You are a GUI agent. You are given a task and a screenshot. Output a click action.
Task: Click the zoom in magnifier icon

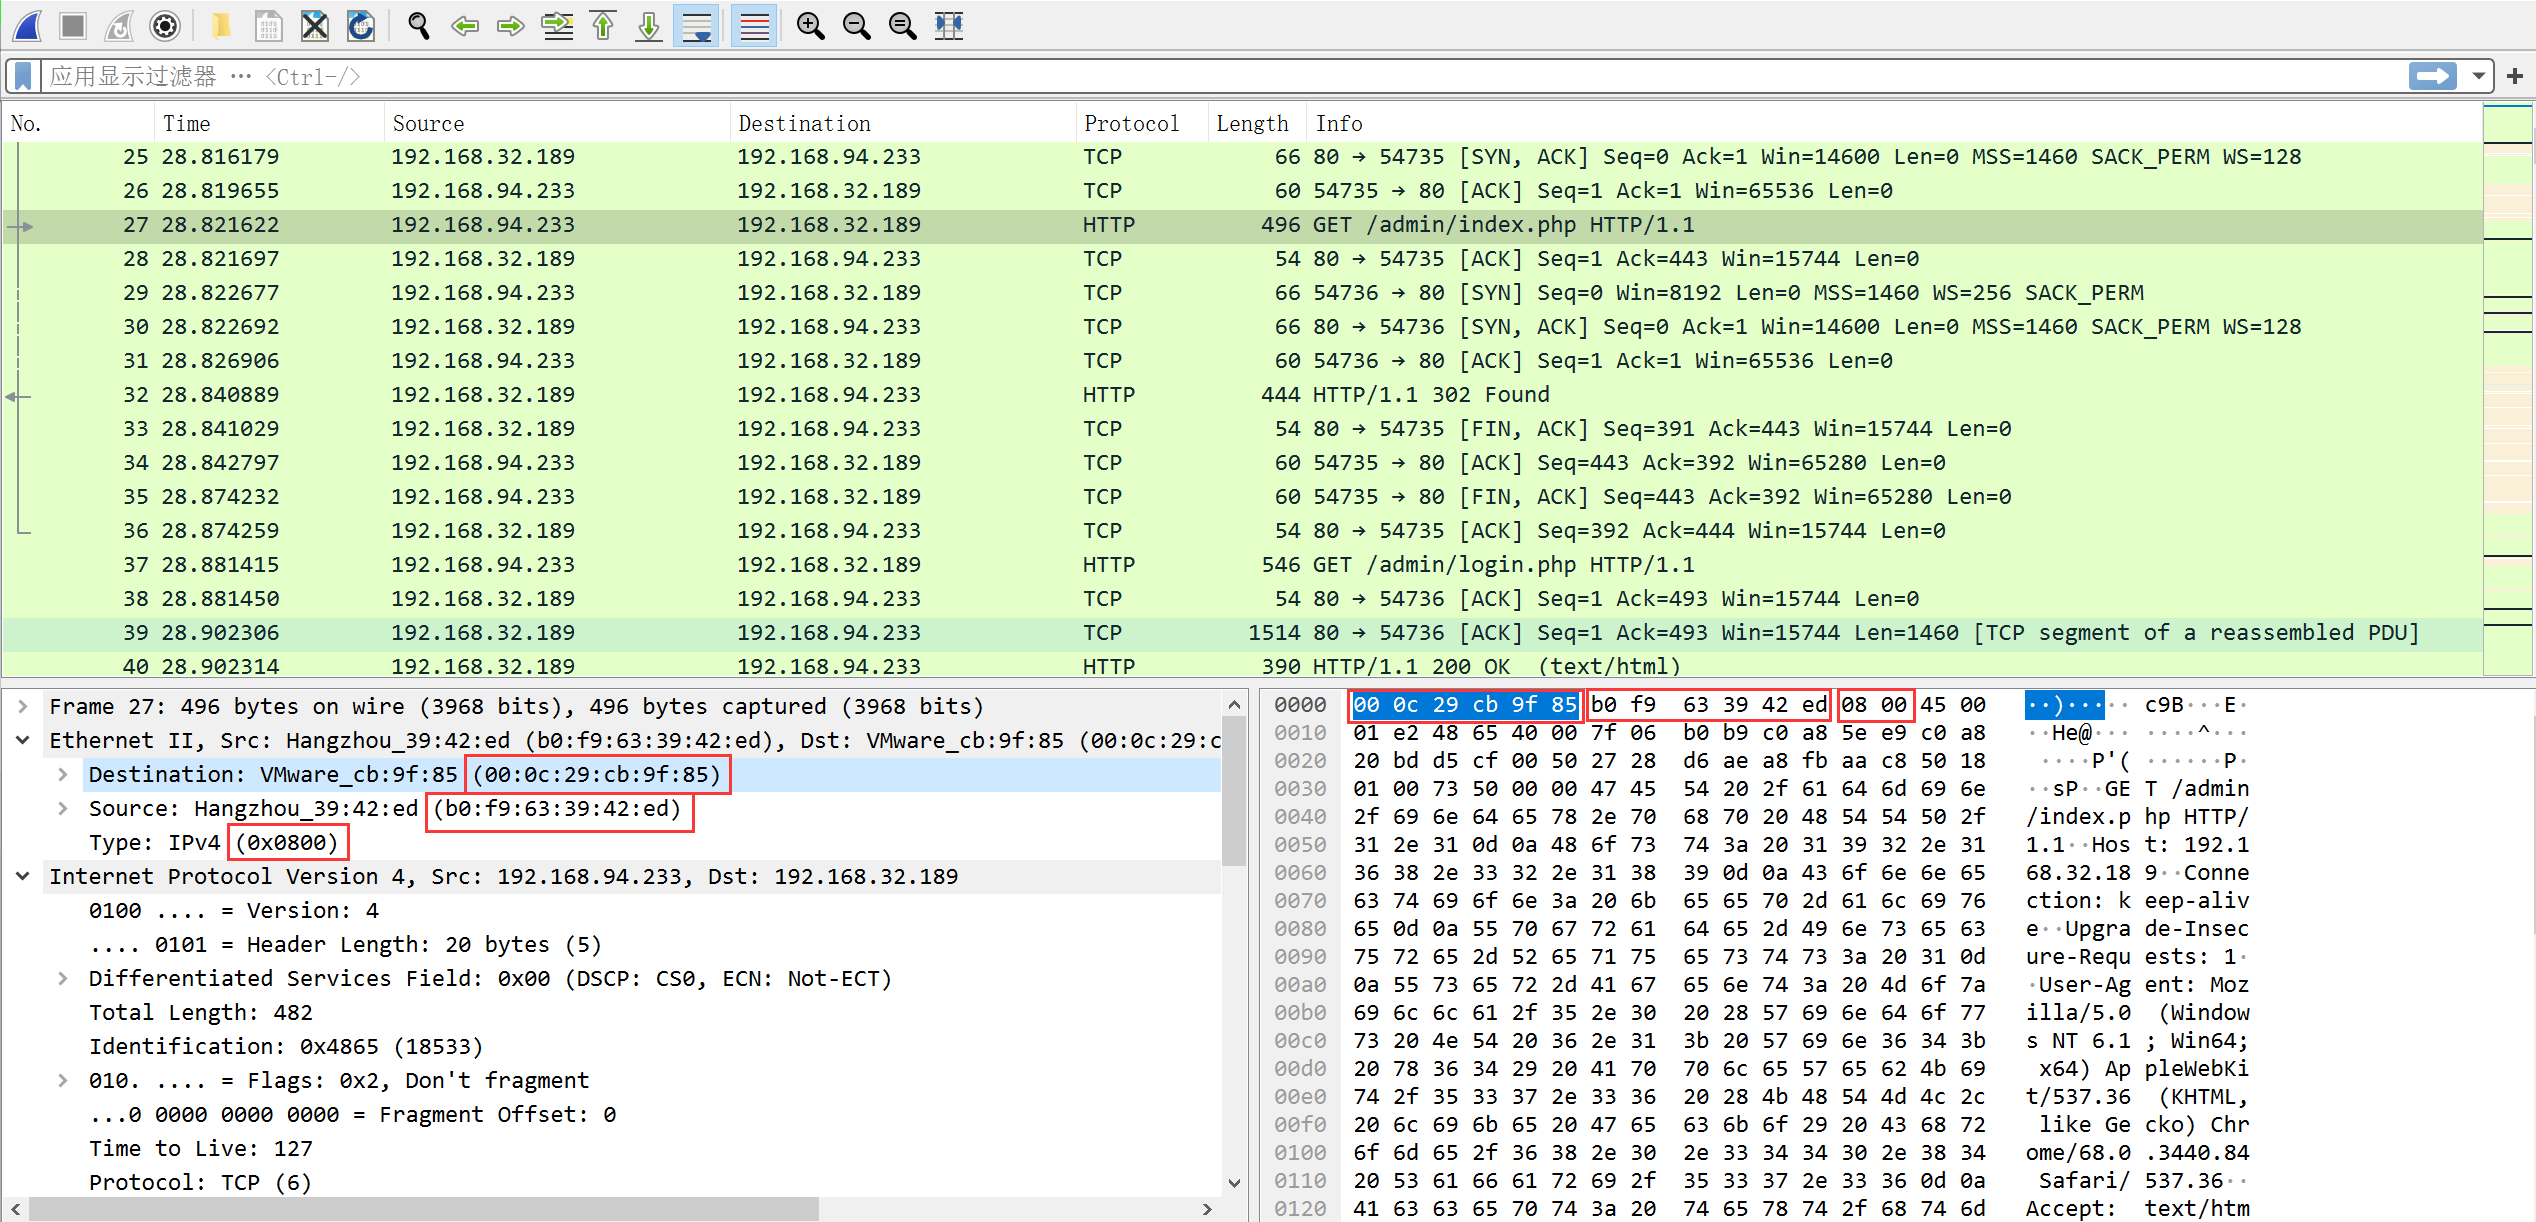[810, 25]
